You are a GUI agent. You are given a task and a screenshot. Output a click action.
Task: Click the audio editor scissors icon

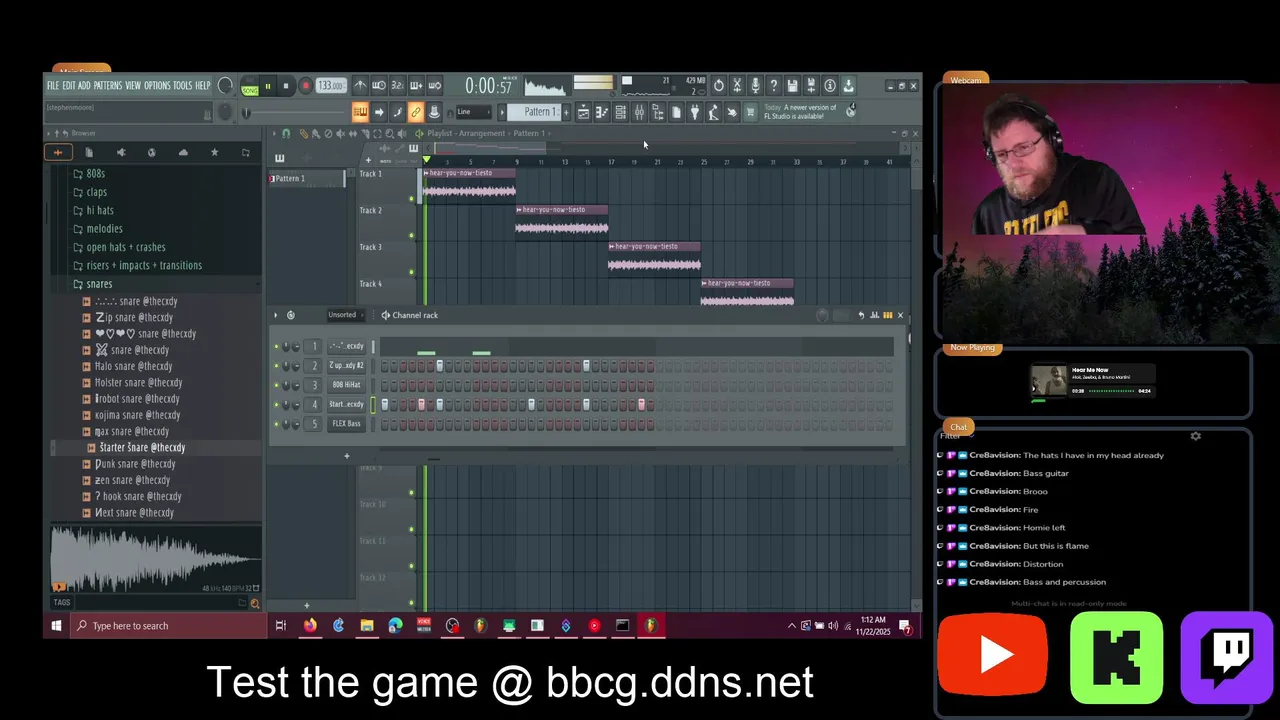tap(737, 86)
